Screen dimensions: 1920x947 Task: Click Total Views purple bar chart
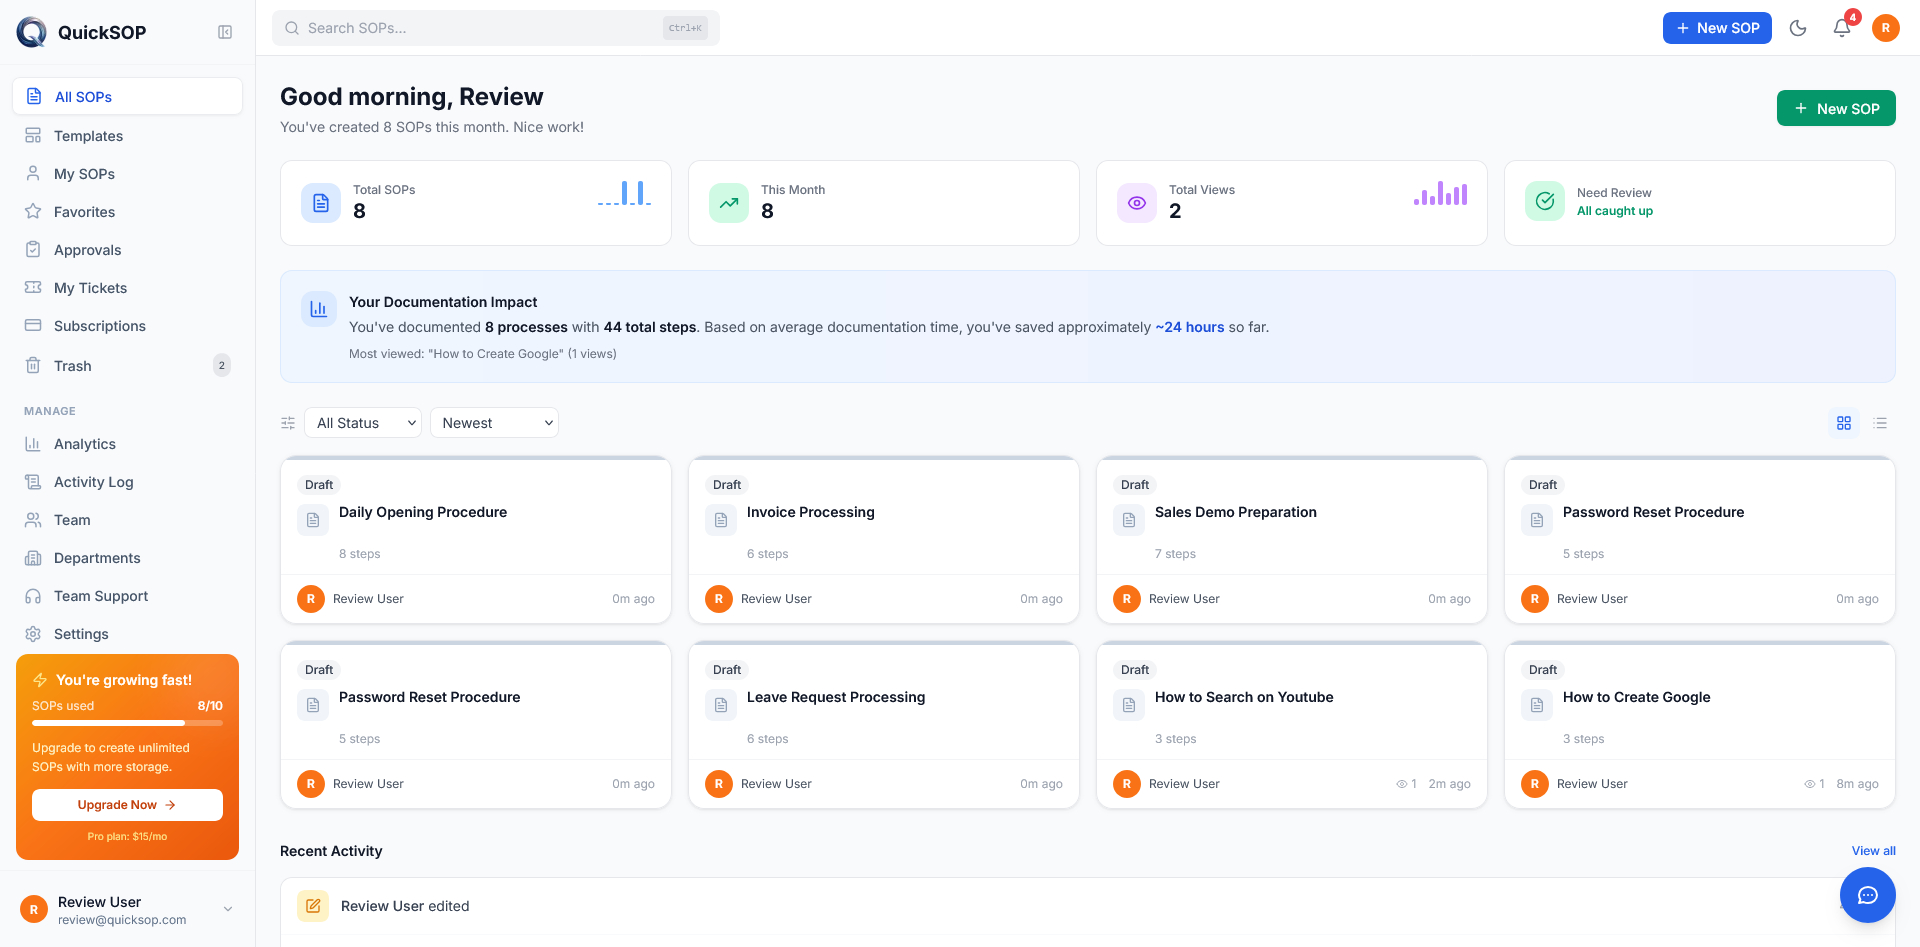pyautogui.click(x=1441, y=193)
